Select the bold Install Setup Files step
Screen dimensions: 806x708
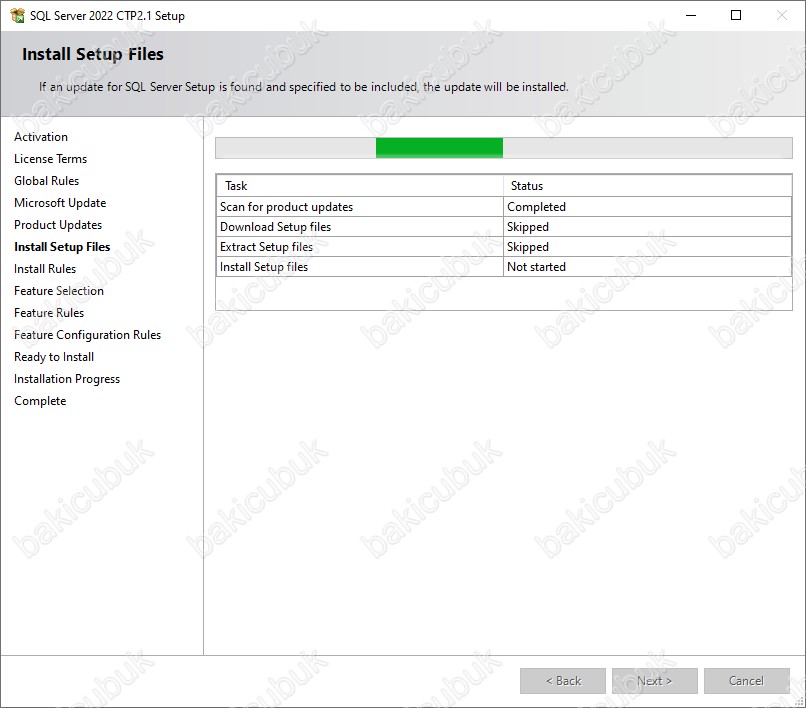click(x=62, y=247)
